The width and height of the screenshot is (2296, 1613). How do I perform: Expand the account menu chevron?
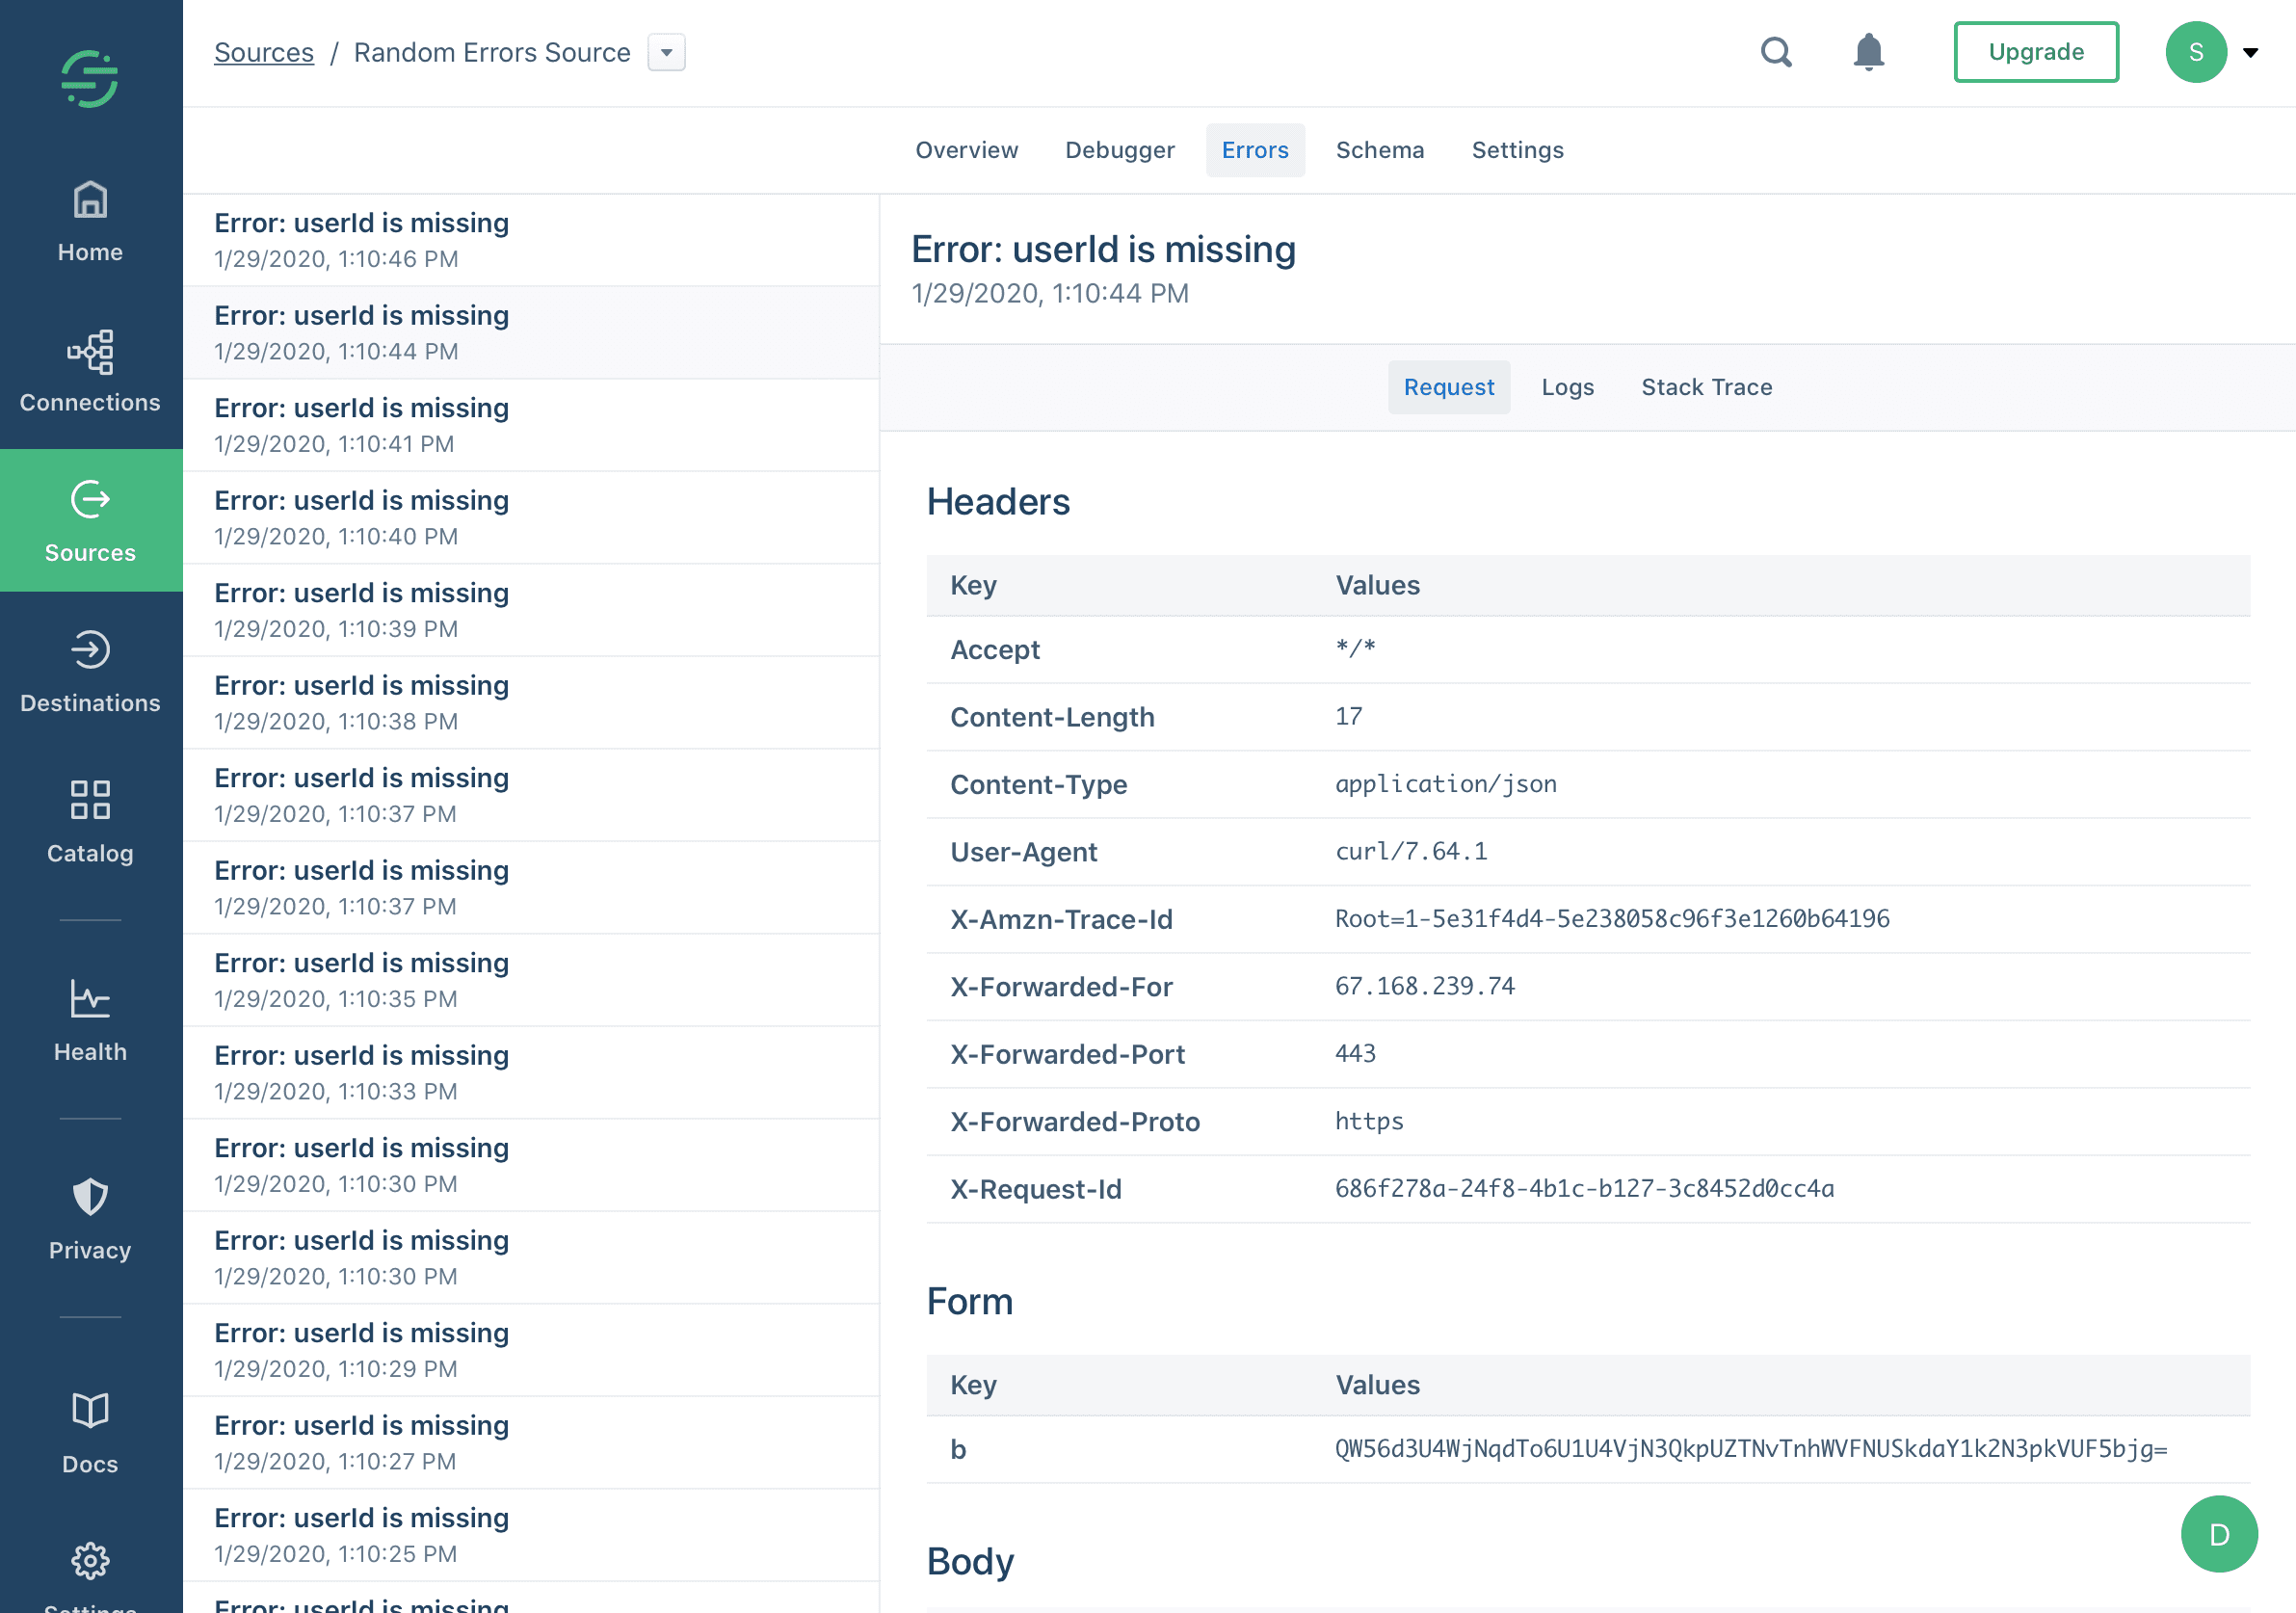[x=2251, y=52]
